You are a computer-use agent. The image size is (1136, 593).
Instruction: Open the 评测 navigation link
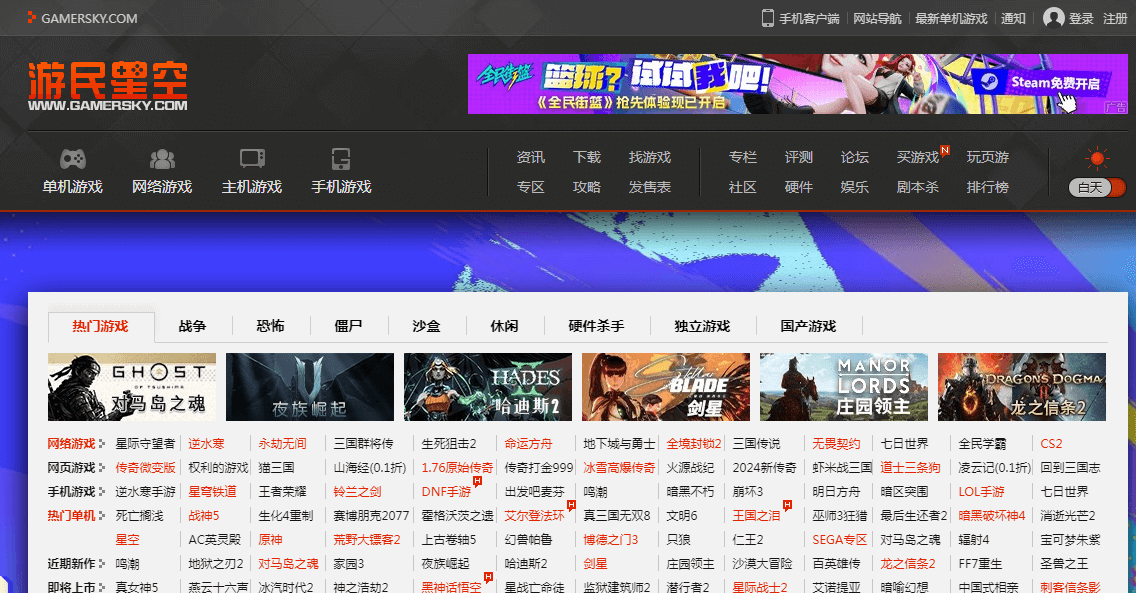798,157
